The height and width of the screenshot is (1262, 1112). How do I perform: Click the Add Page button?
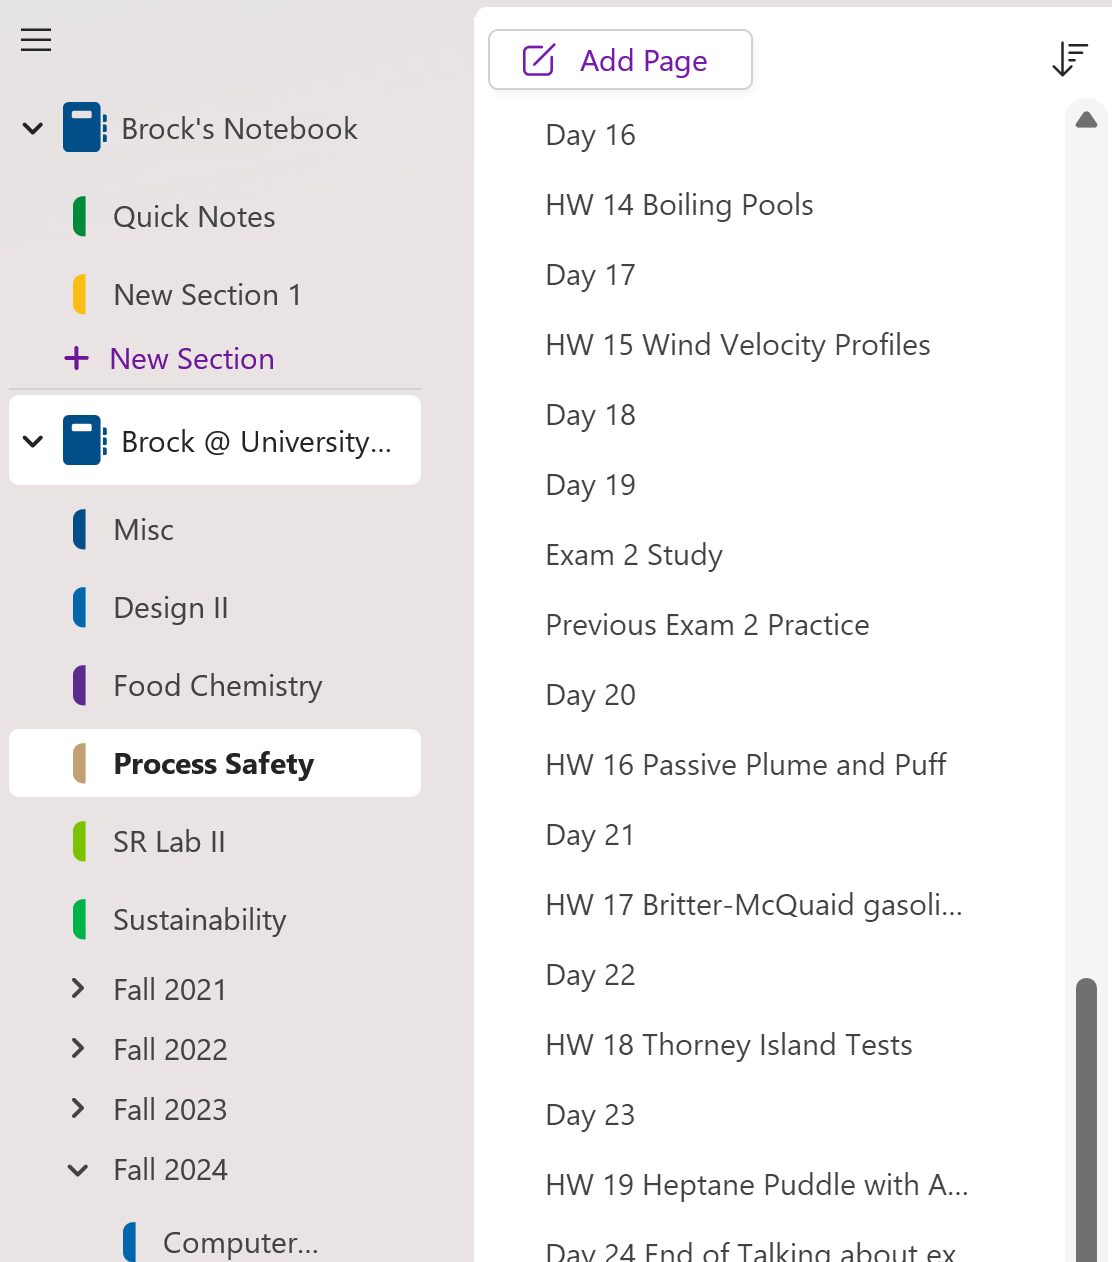click(620, 60)
